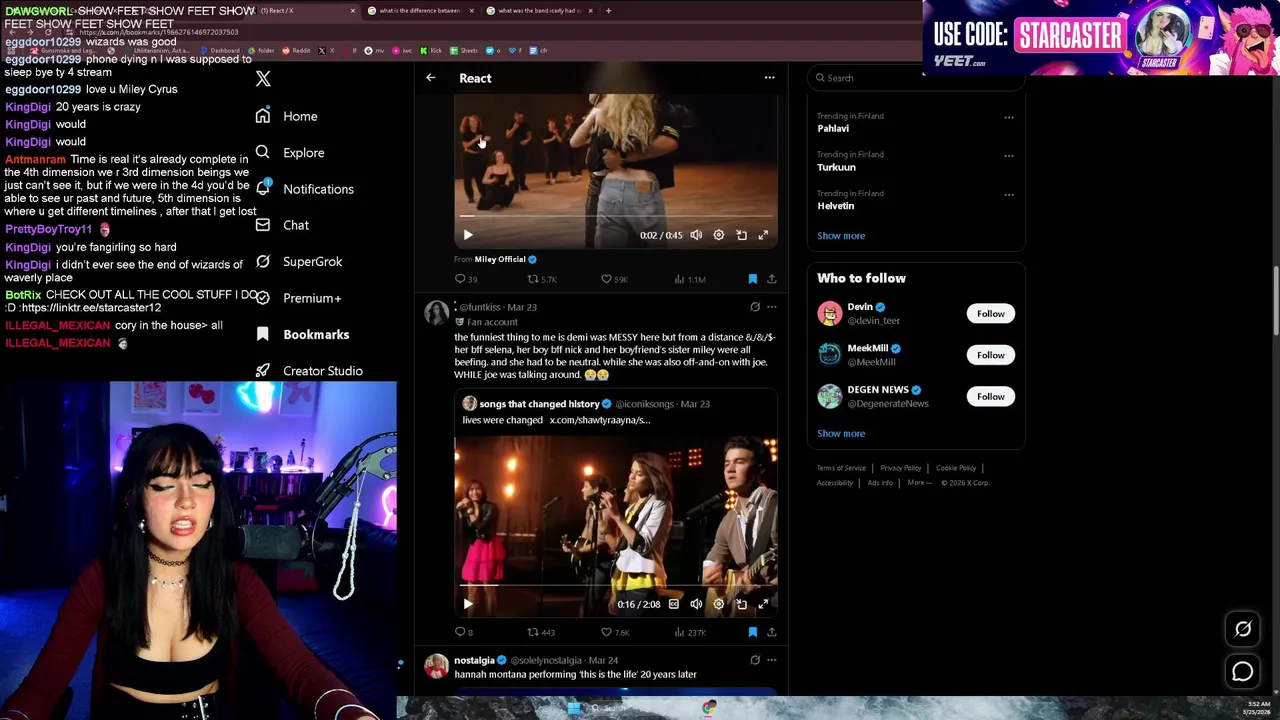The width and height of the screenshot is (1280, 720).
Task: Fullscreen the Miley Official video
Action: (763, 235)
